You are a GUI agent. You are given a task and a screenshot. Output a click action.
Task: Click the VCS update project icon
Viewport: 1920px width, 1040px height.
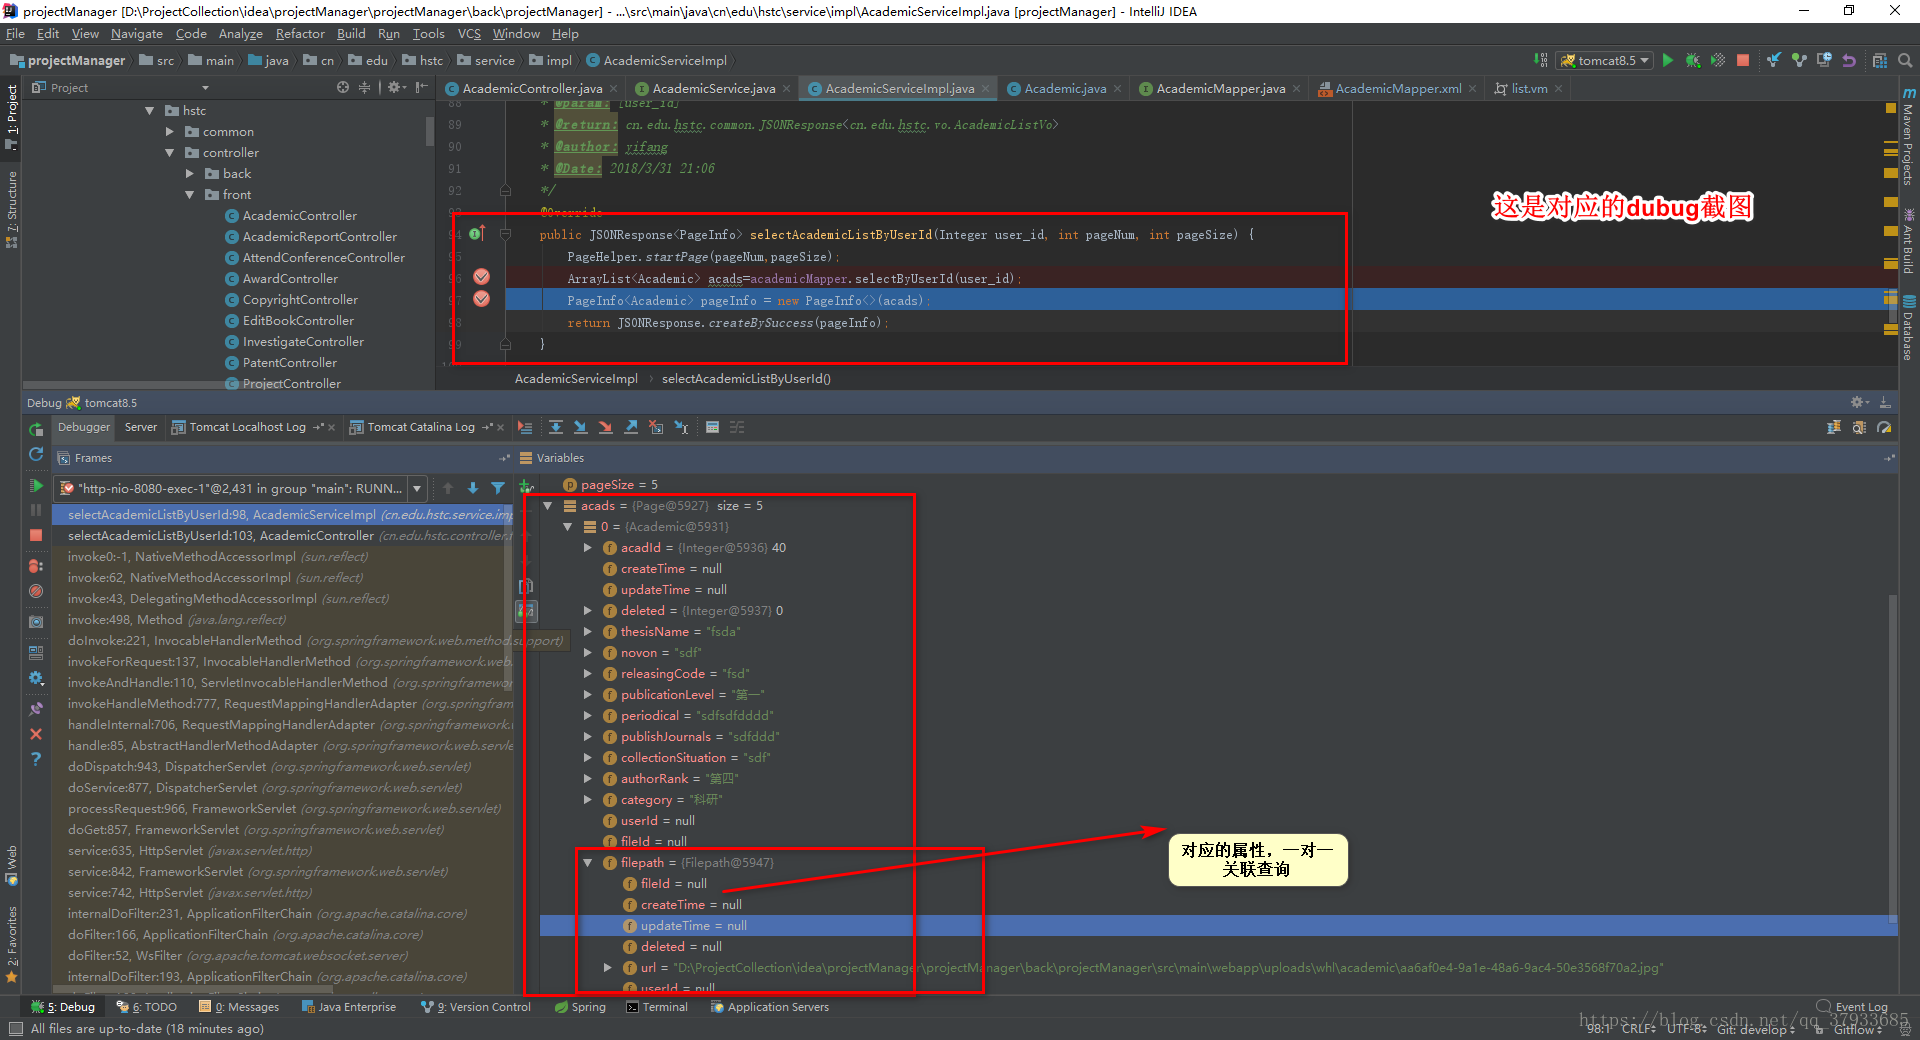click(1773, 60)
